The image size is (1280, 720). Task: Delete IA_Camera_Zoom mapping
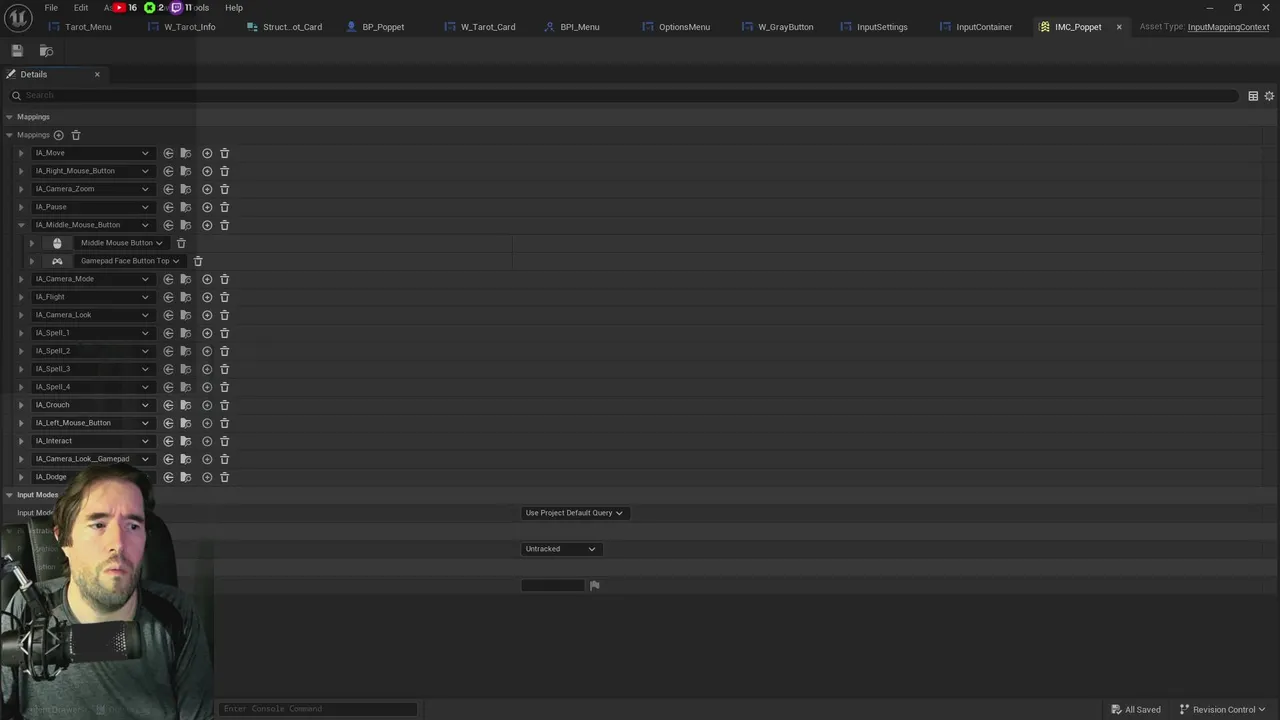point(224,189)
